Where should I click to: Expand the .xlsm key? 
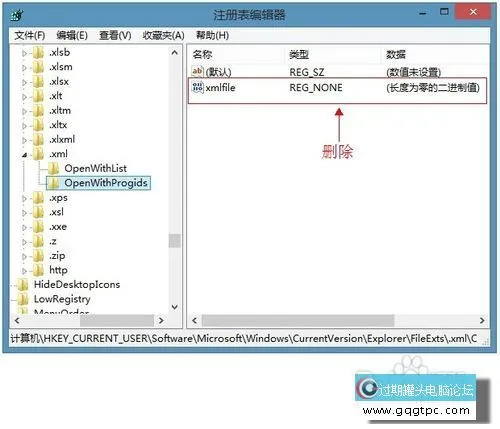tap(24, 68)
